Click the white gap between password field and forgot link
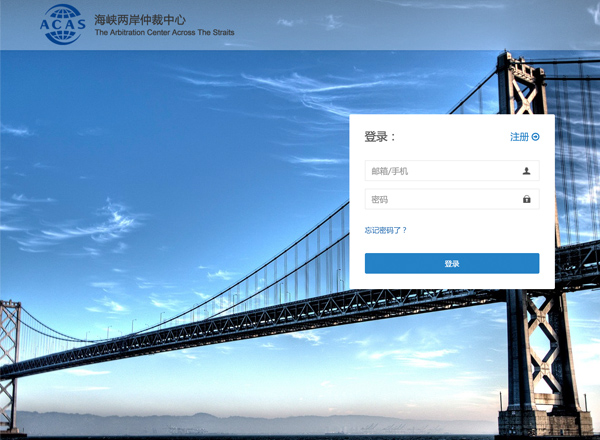This screenshot has height=440, width=600. pos(452,217)
